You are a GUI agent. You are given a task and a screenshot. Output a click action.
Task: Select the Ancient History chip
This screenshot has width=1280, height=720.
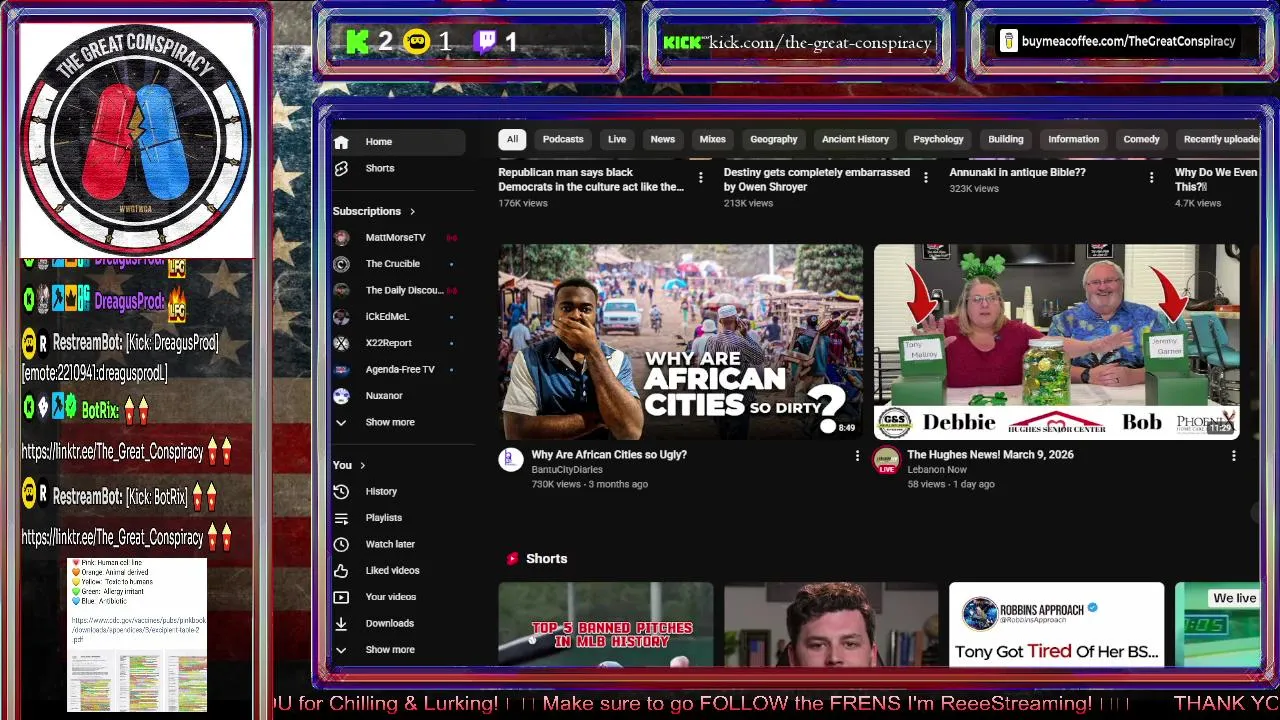[x=855, y=140]
